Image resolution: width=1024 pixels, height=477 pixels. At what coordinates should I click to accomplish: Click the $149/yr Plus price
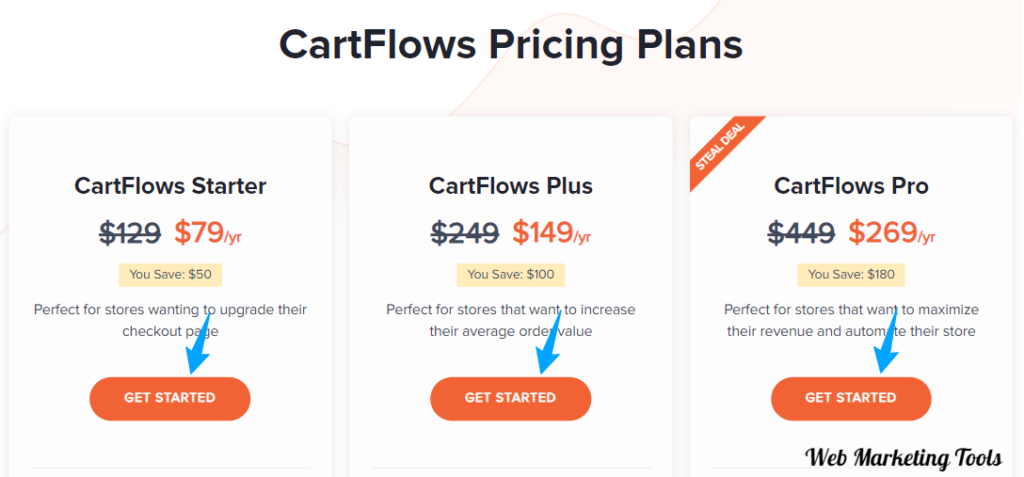coord(551,232)
